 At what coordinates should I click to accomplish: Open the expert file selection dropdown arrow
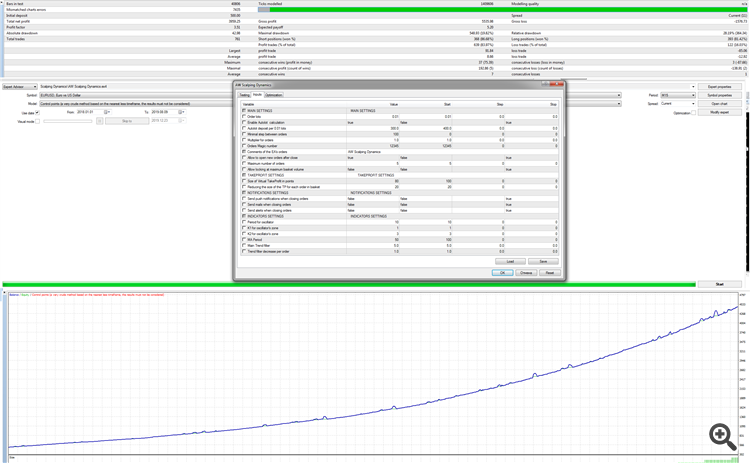(x=693, y=87)
